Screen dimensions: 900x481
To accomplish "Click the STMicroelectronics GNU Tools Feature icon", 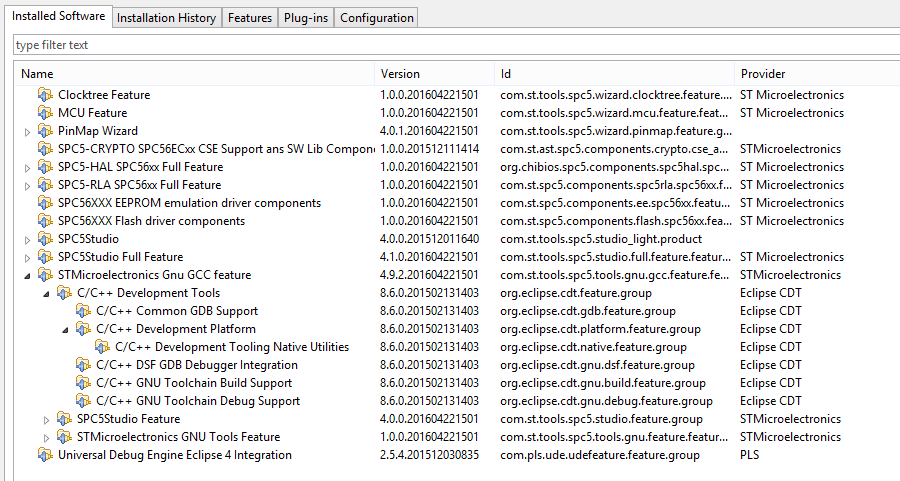I will click(x=64, y=437).
